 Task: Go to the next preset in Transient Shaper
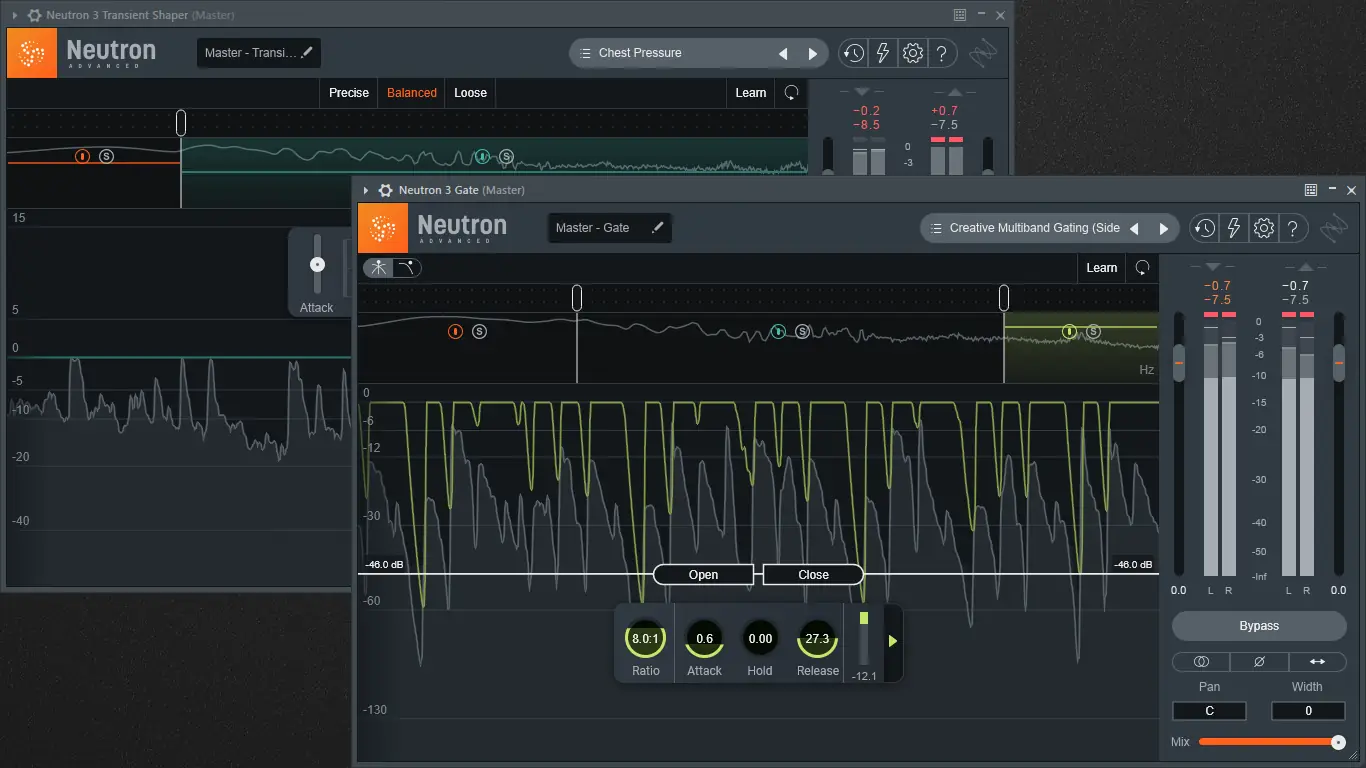click(813, 53)
